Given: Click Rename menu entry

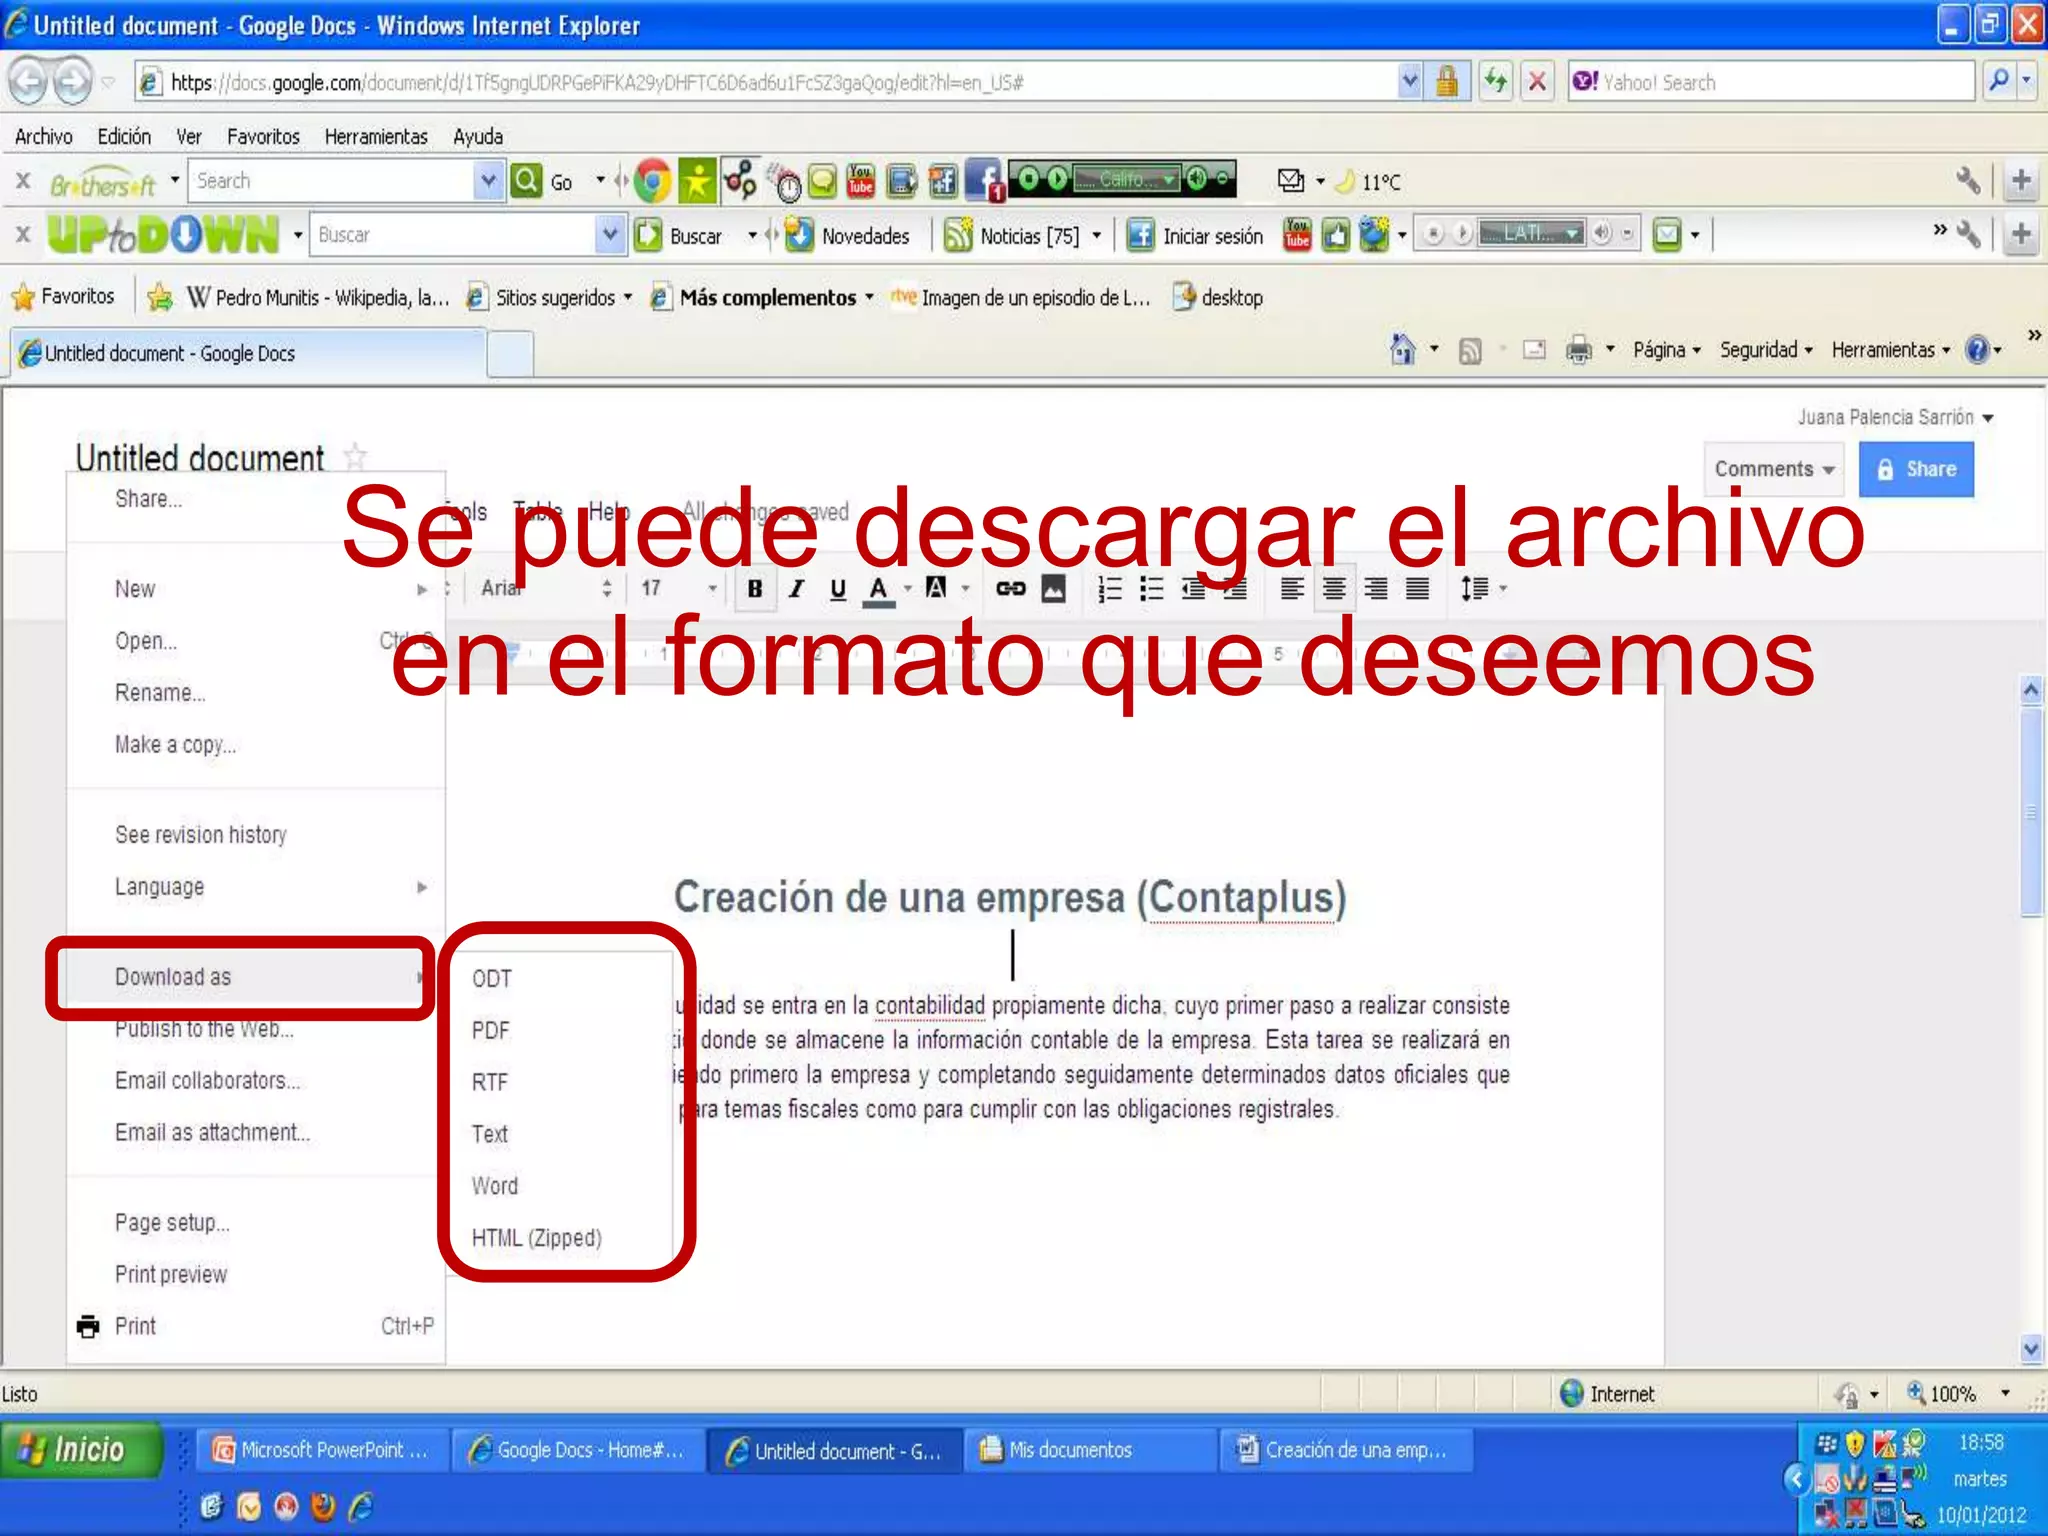Looking at the screenshot, I should coord(160,693).
